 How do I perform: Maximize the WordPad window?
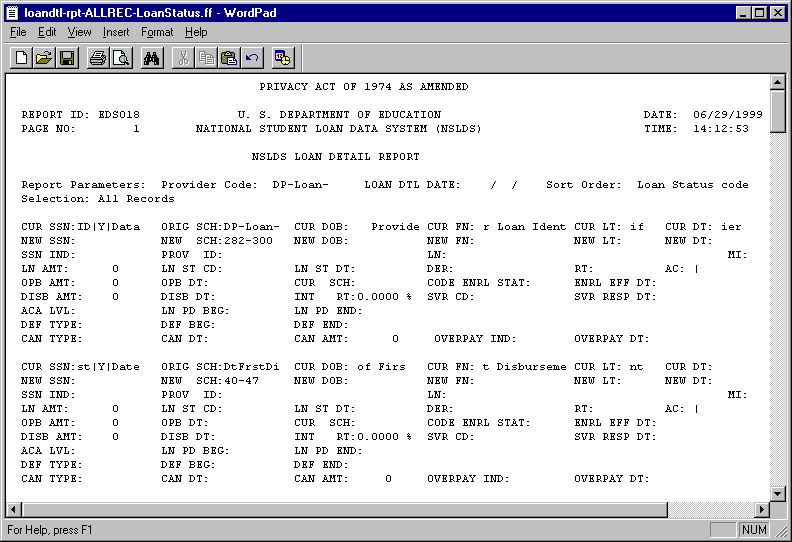[x=759, y=13]
